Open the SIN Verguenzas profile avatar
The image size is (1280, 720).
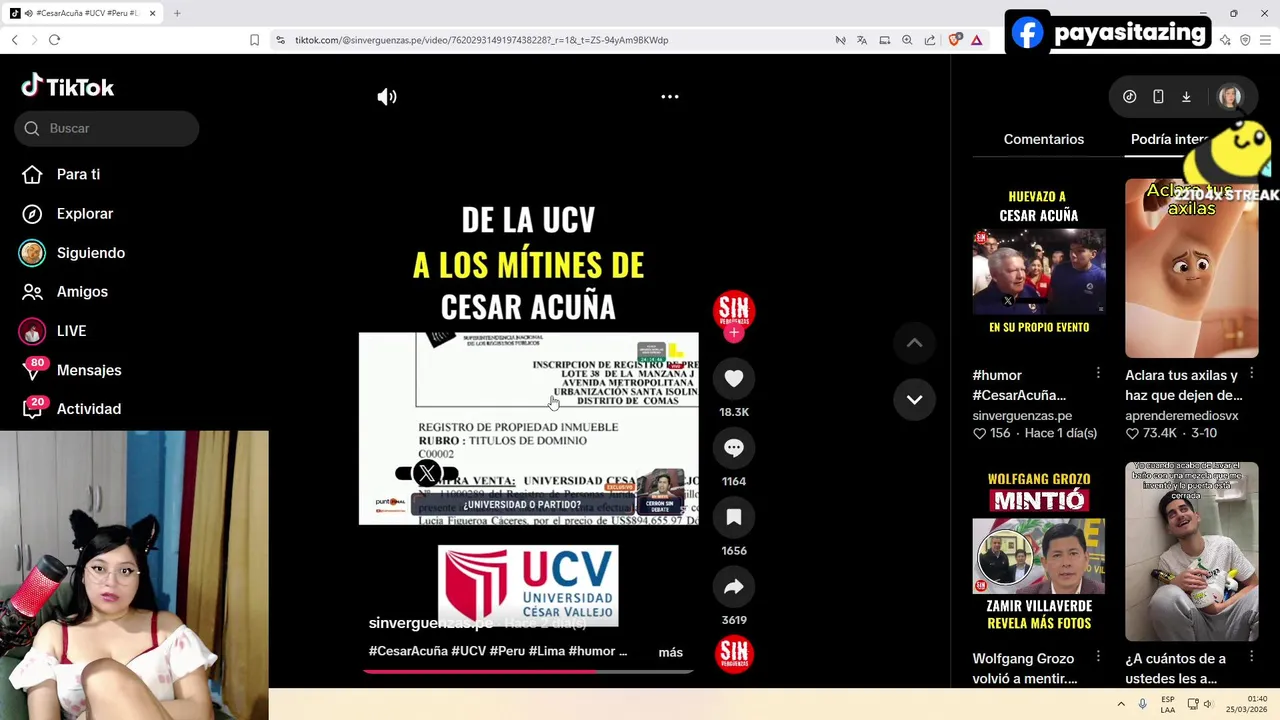point(734,308)
